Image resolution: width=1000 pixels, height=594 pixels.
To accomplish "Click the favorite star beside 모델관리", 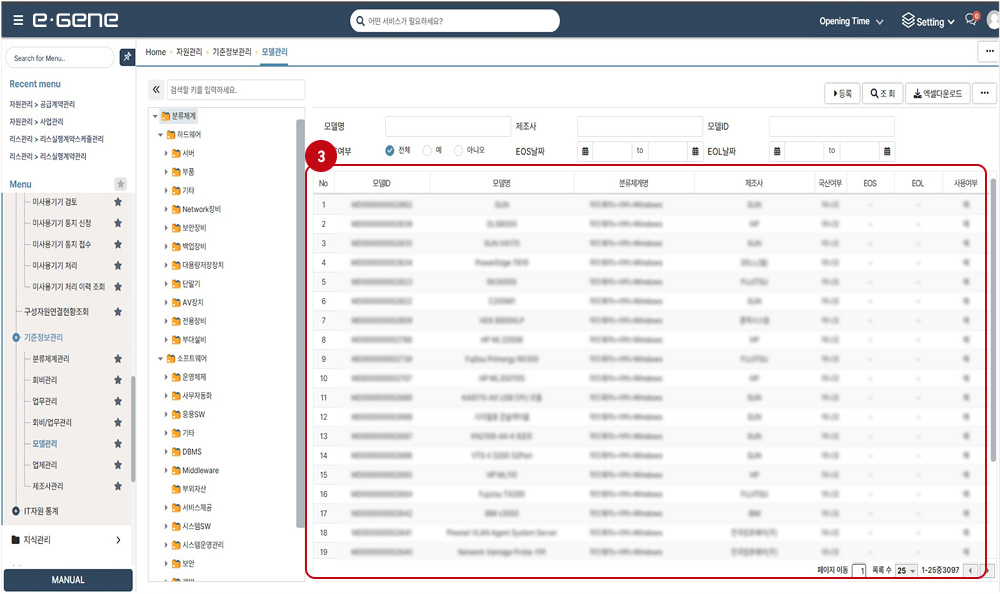I will click(118, 443).
